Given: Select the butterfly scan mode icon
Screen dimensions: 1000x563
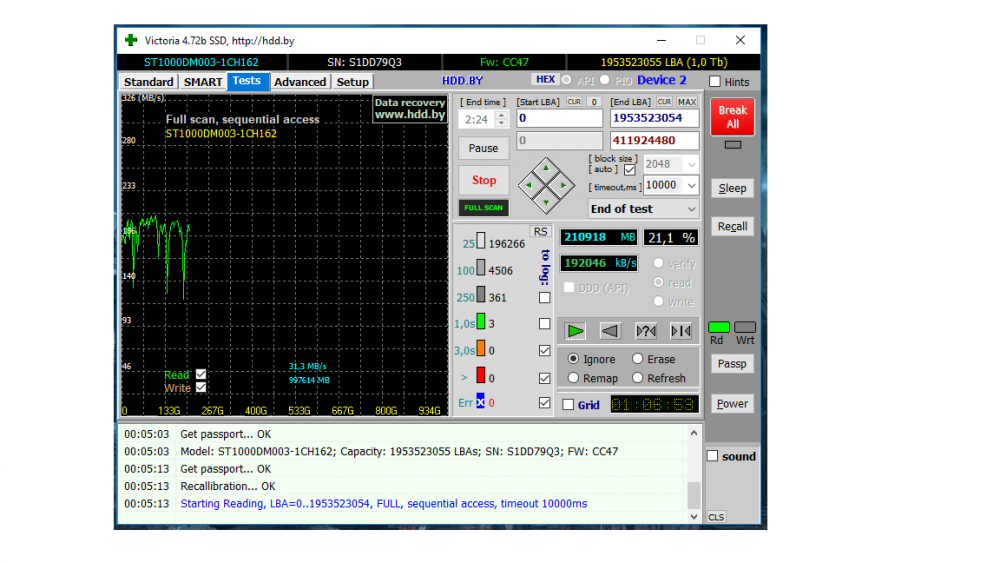Looking at the screenshot, I should (681, 331).
